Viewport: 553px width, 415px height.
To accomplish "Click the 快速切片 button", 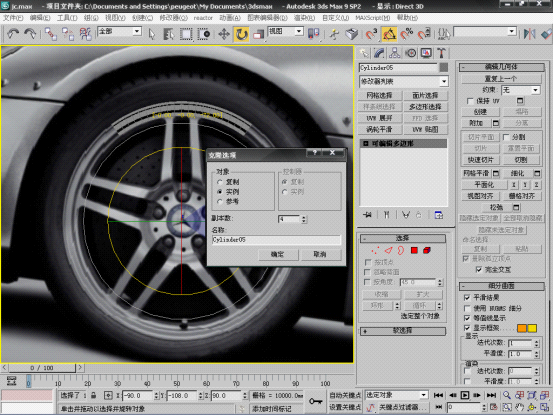I will (480, 160).
